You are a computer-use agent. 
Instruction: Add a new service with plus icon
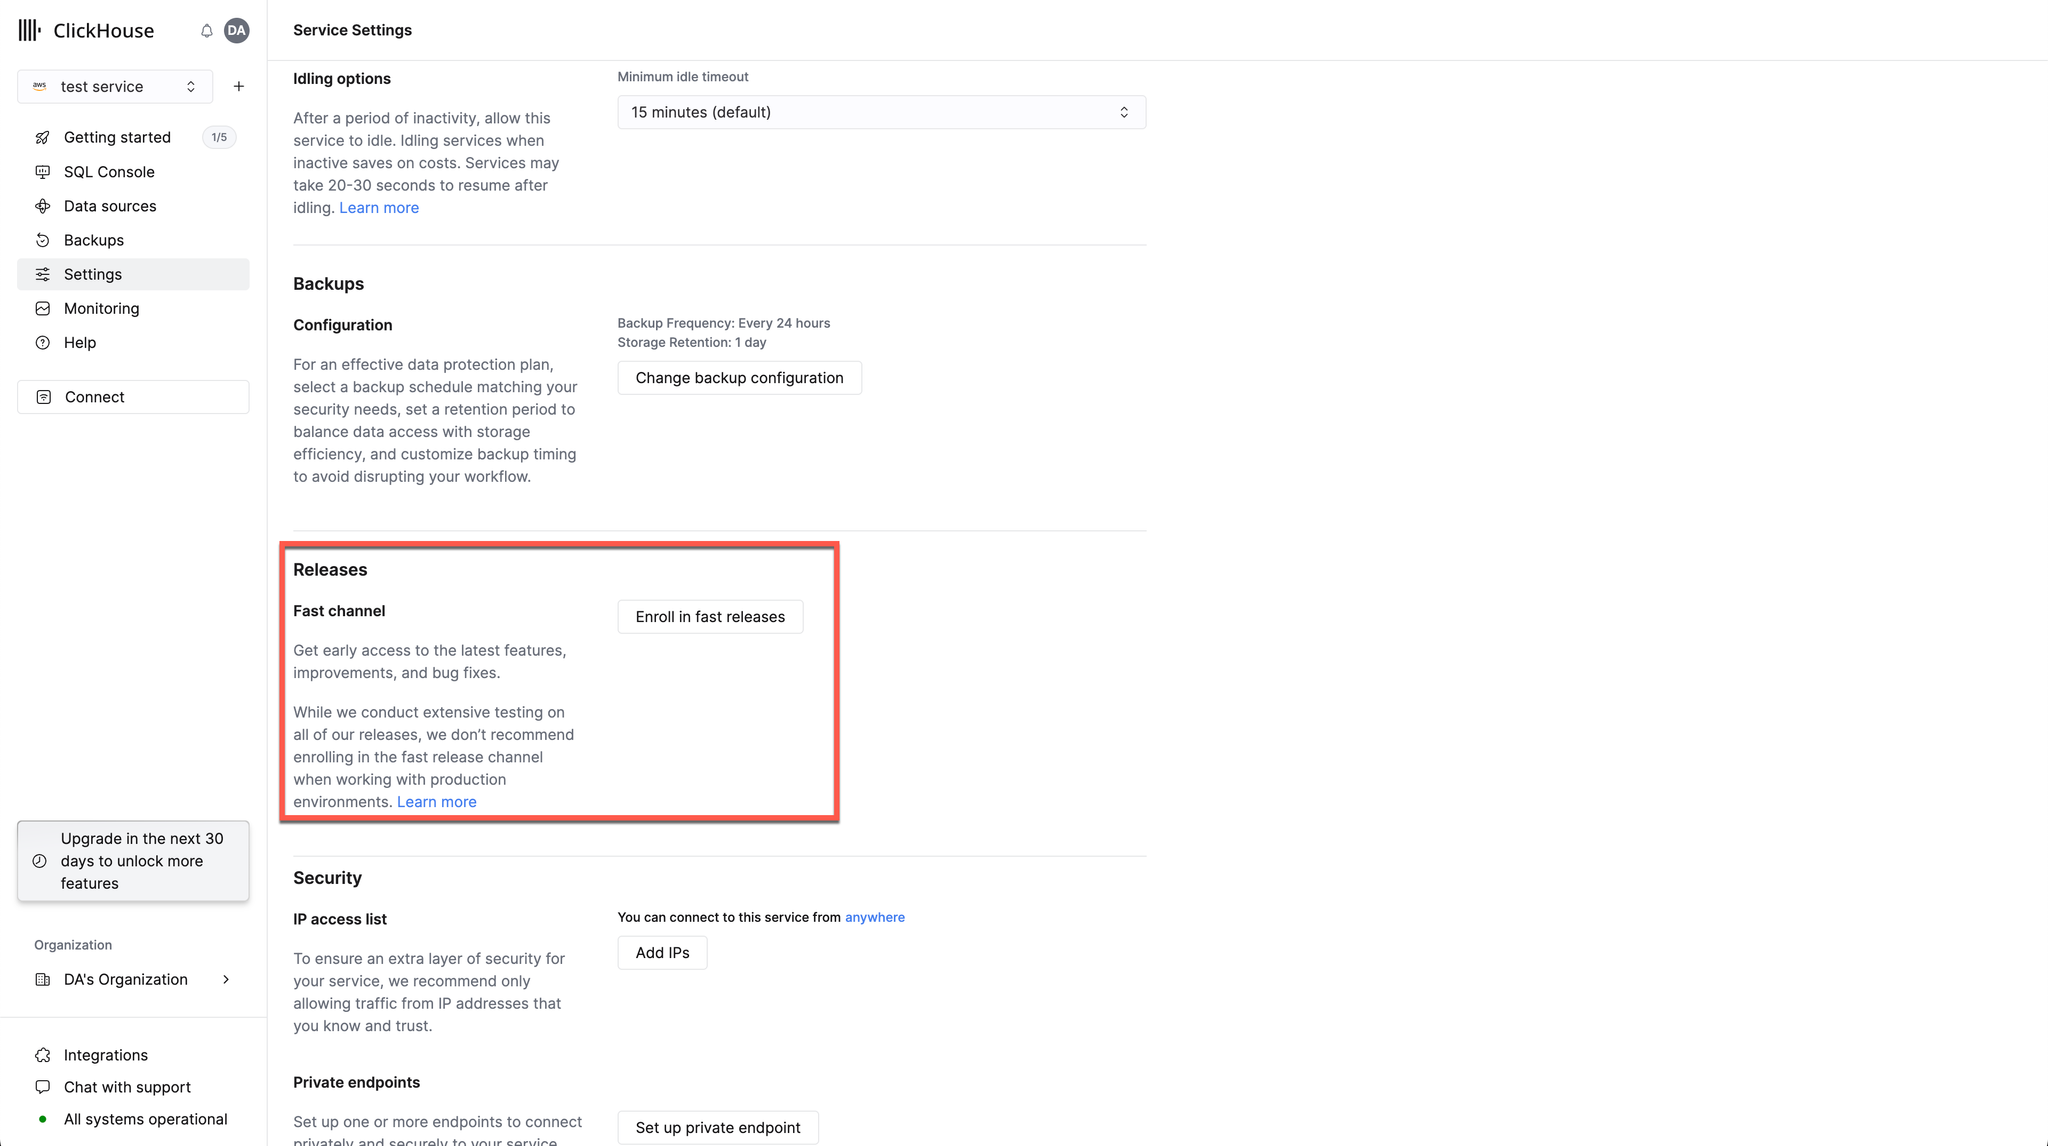click(x=239, y=87)
